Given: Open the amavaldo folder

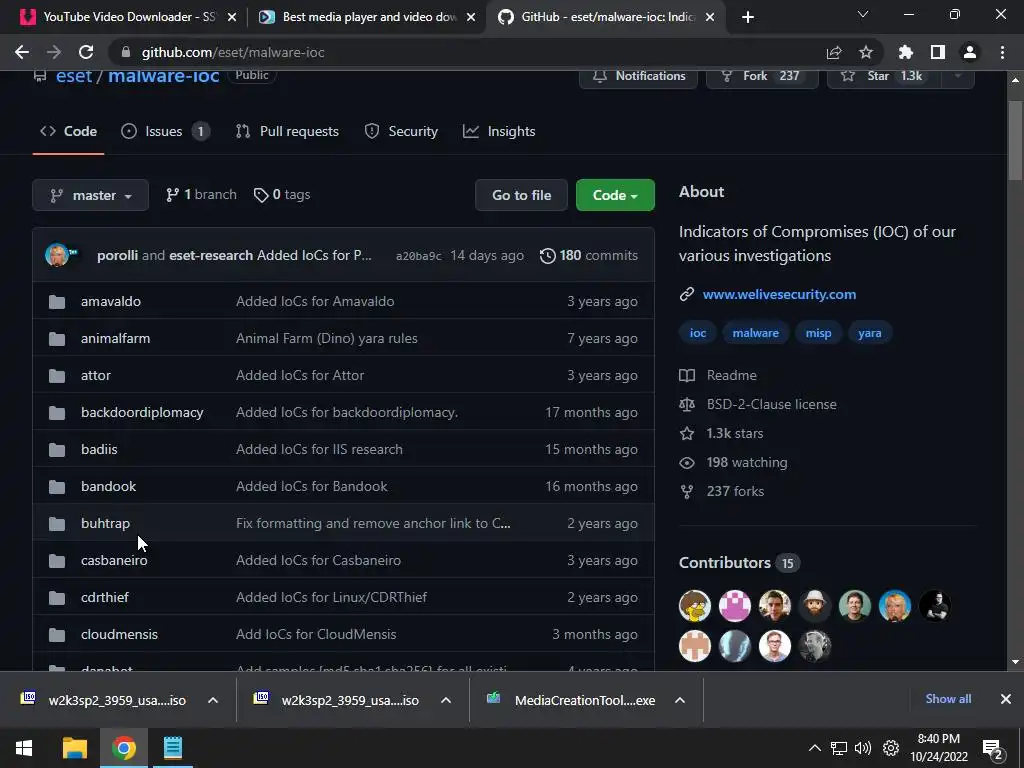Looking at the screenshot, I should coord(110,301).
